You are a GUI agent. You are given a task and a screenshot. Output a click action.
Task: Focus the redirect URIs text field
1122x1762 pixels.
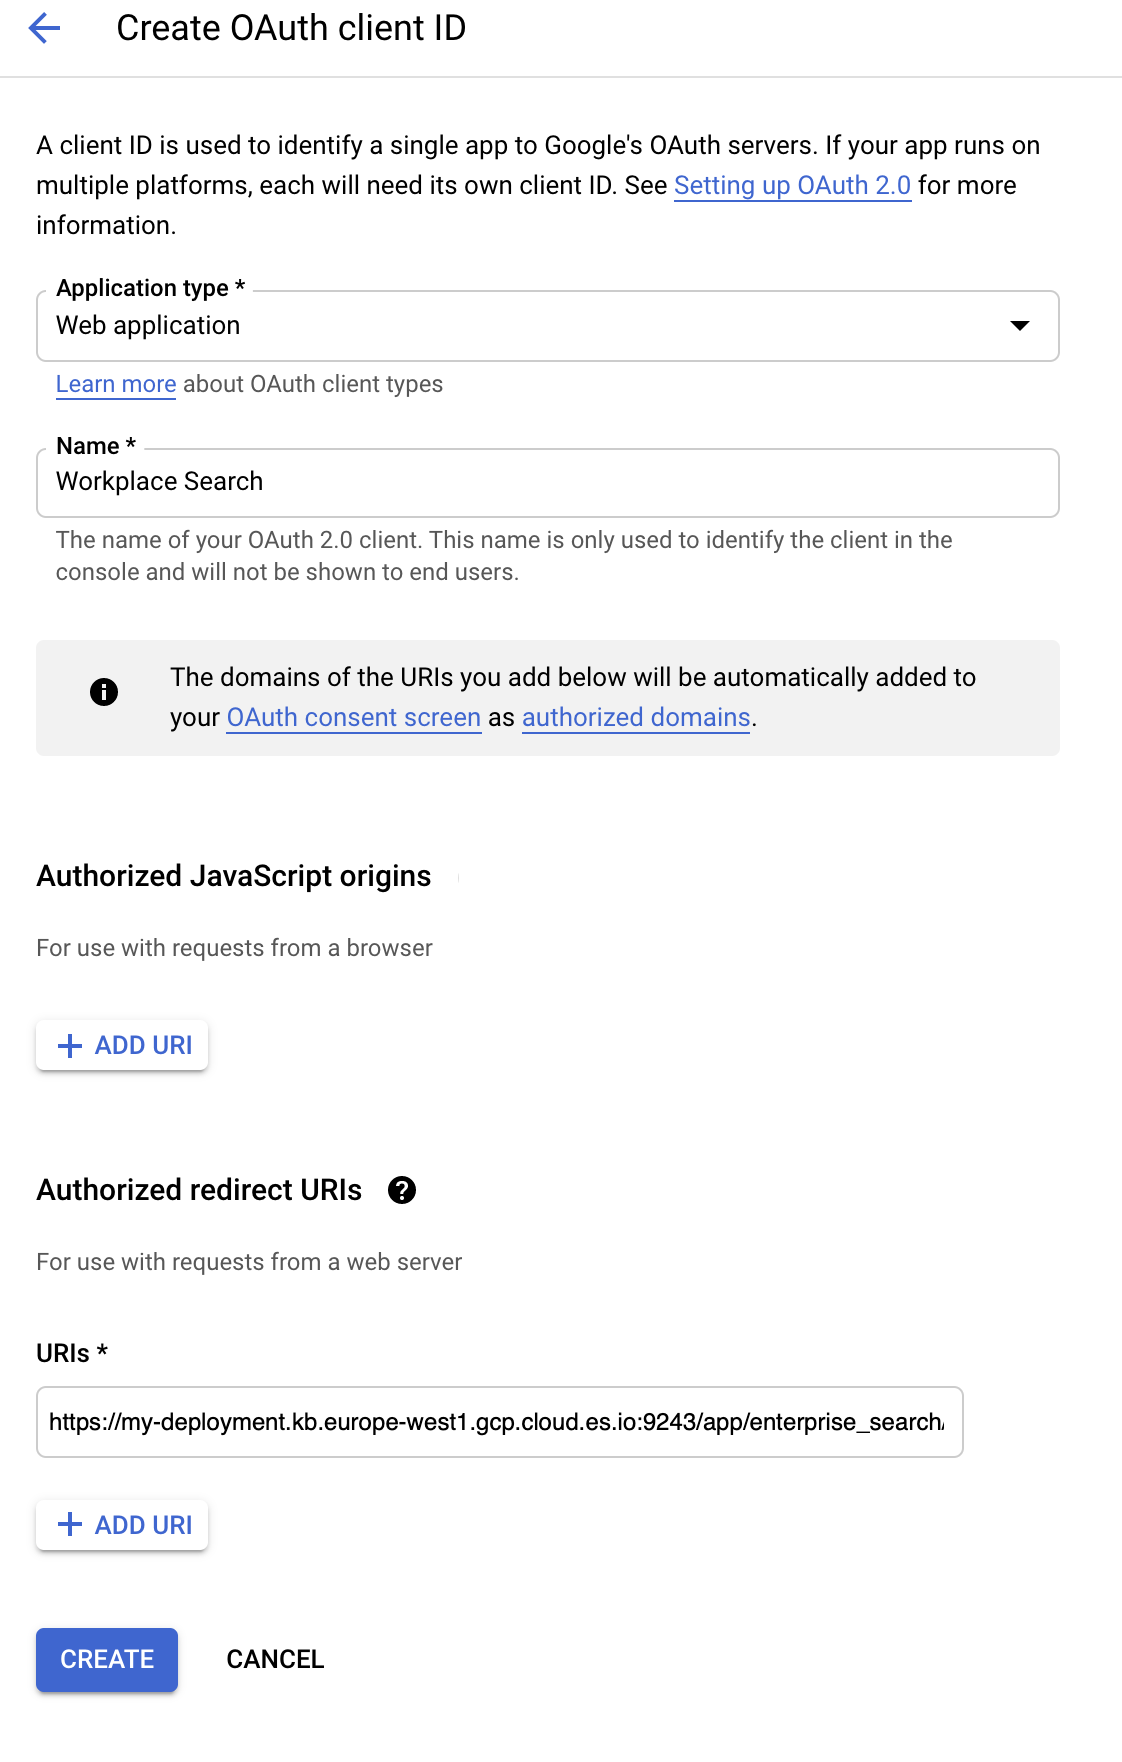[499, 1422]
